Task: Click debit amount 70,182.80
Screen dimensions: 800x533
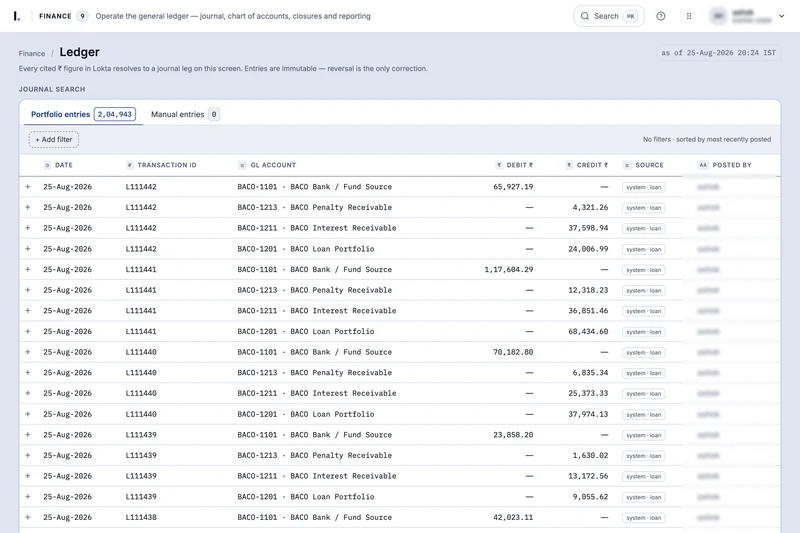Action: point(513,352)
